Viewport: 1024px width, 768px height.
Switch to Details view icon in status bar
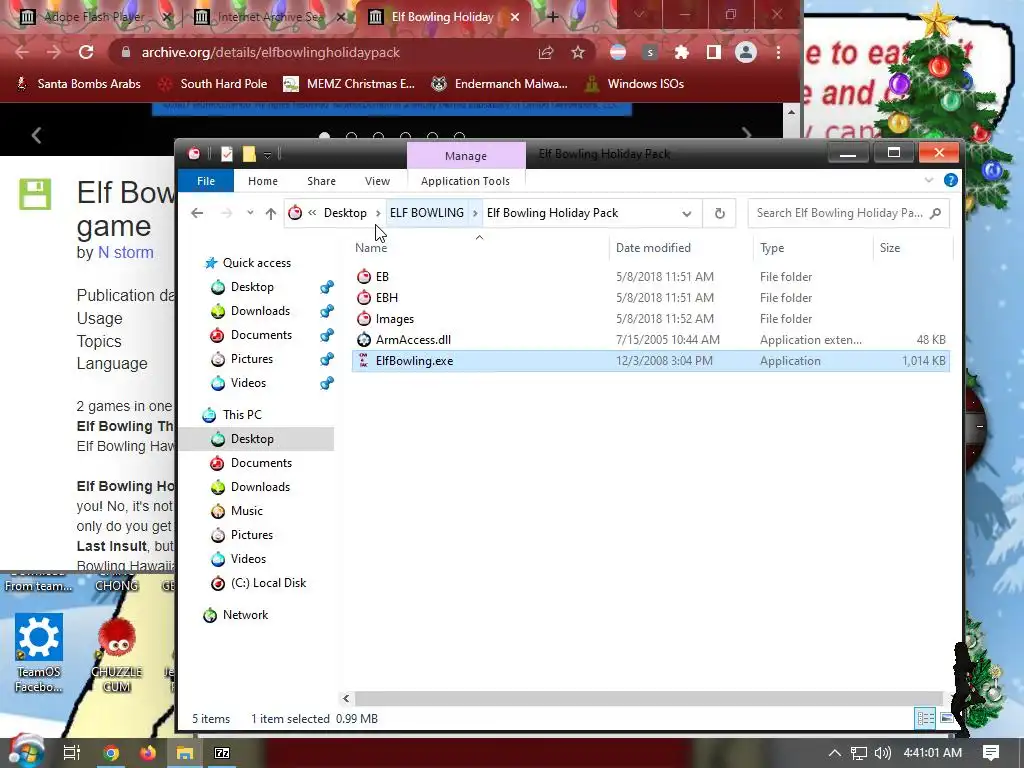coord(925,718)
